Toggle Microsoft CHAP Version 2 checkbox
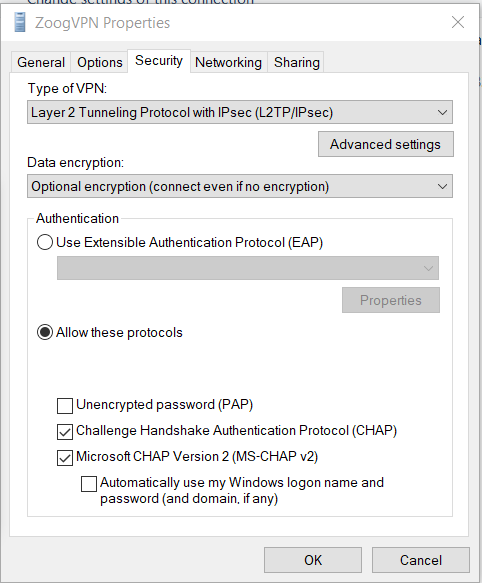The height and width of the screenshot is (583, 482). click(x=65, y=458)
